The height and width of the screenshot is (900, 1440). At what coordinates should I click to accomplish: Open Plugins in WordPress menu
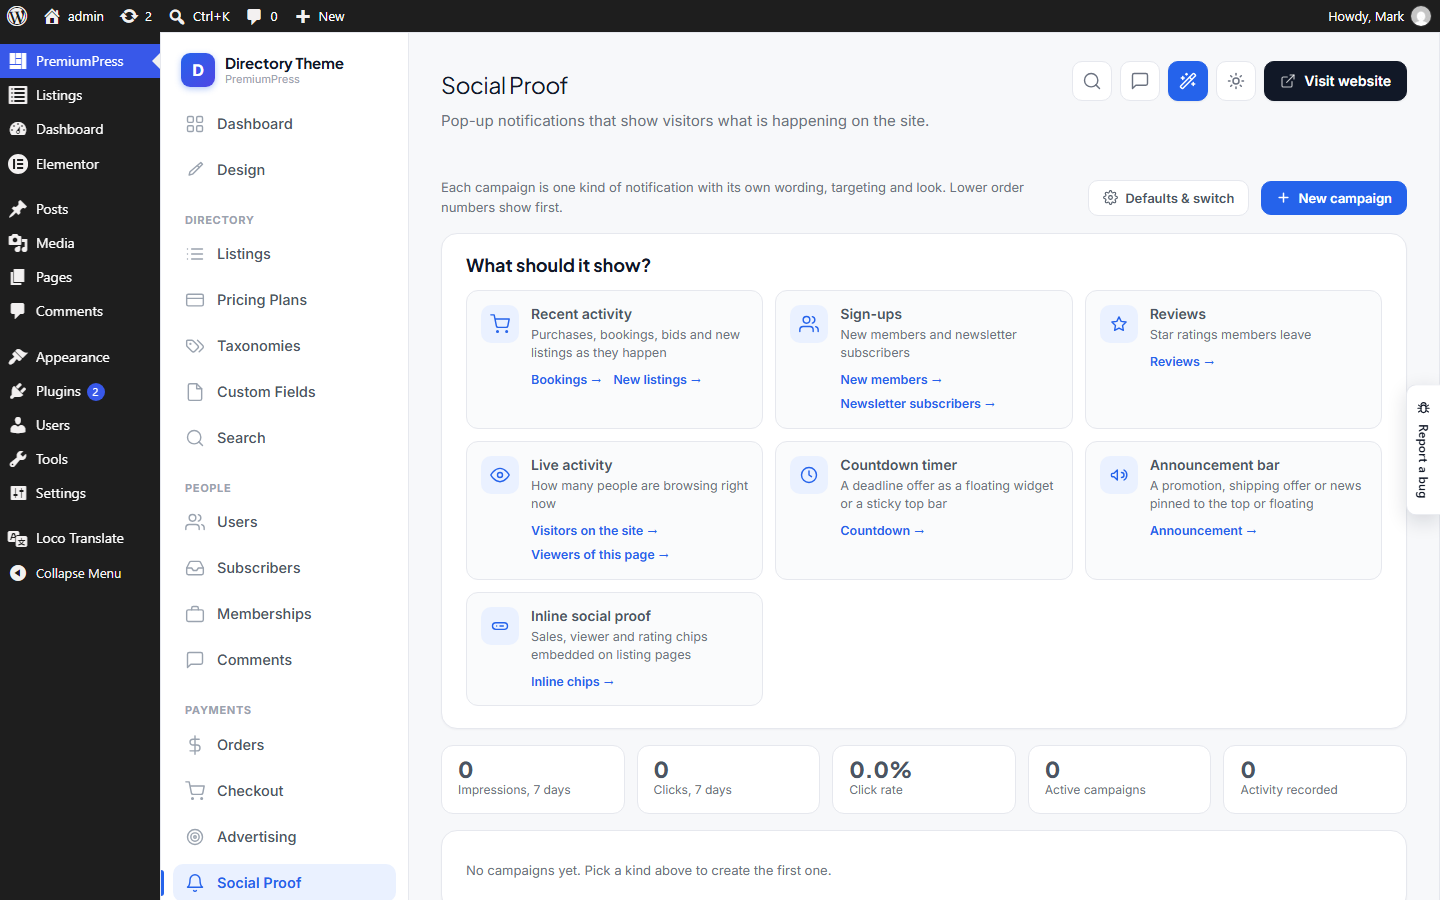pyautogui.click(x=80, y=391)
